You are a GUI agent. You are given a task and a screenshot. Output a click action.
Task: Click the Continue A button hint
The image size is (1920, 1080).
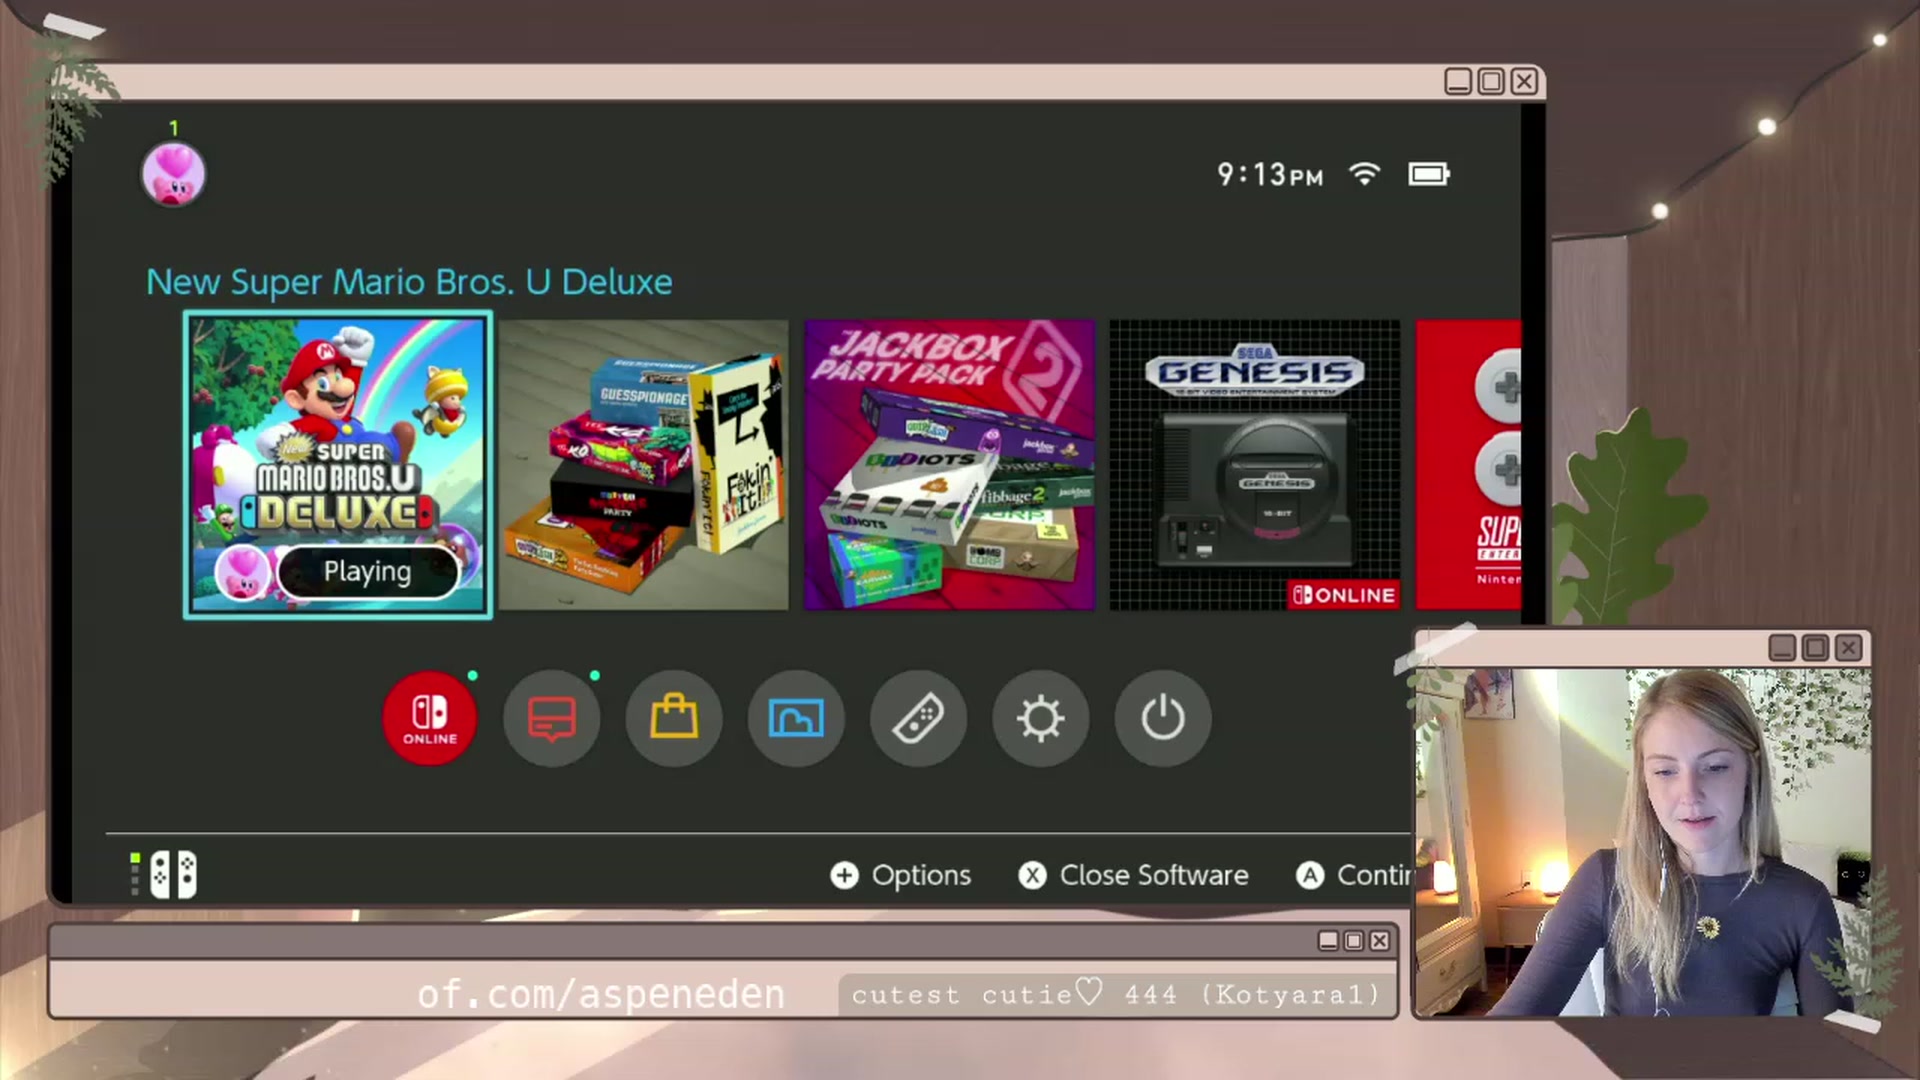click(1354, 875)
